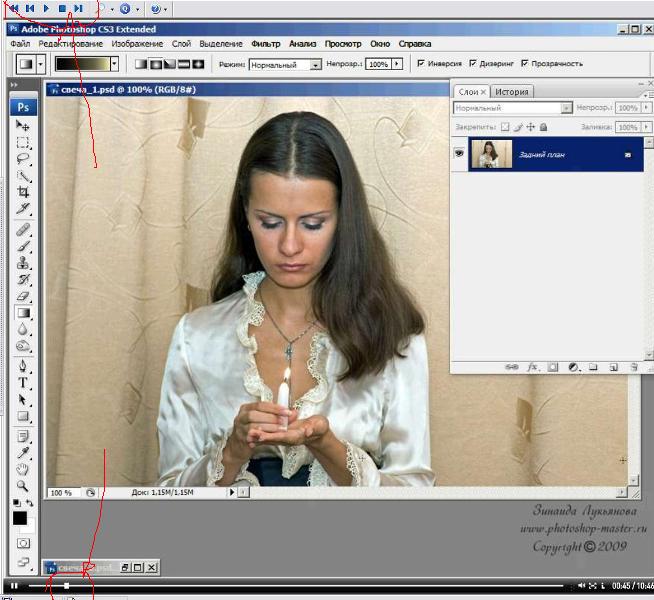Screen dimensions: 654x600
Task: Toggle lock layer position
Action: coord(531,127)
